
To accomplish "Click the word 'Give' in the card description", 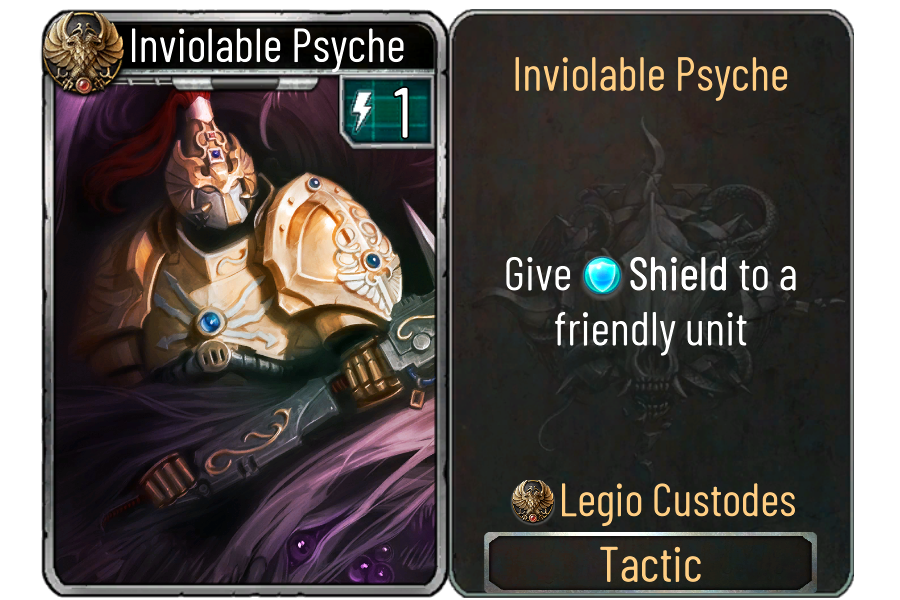I will click(538, 274).
